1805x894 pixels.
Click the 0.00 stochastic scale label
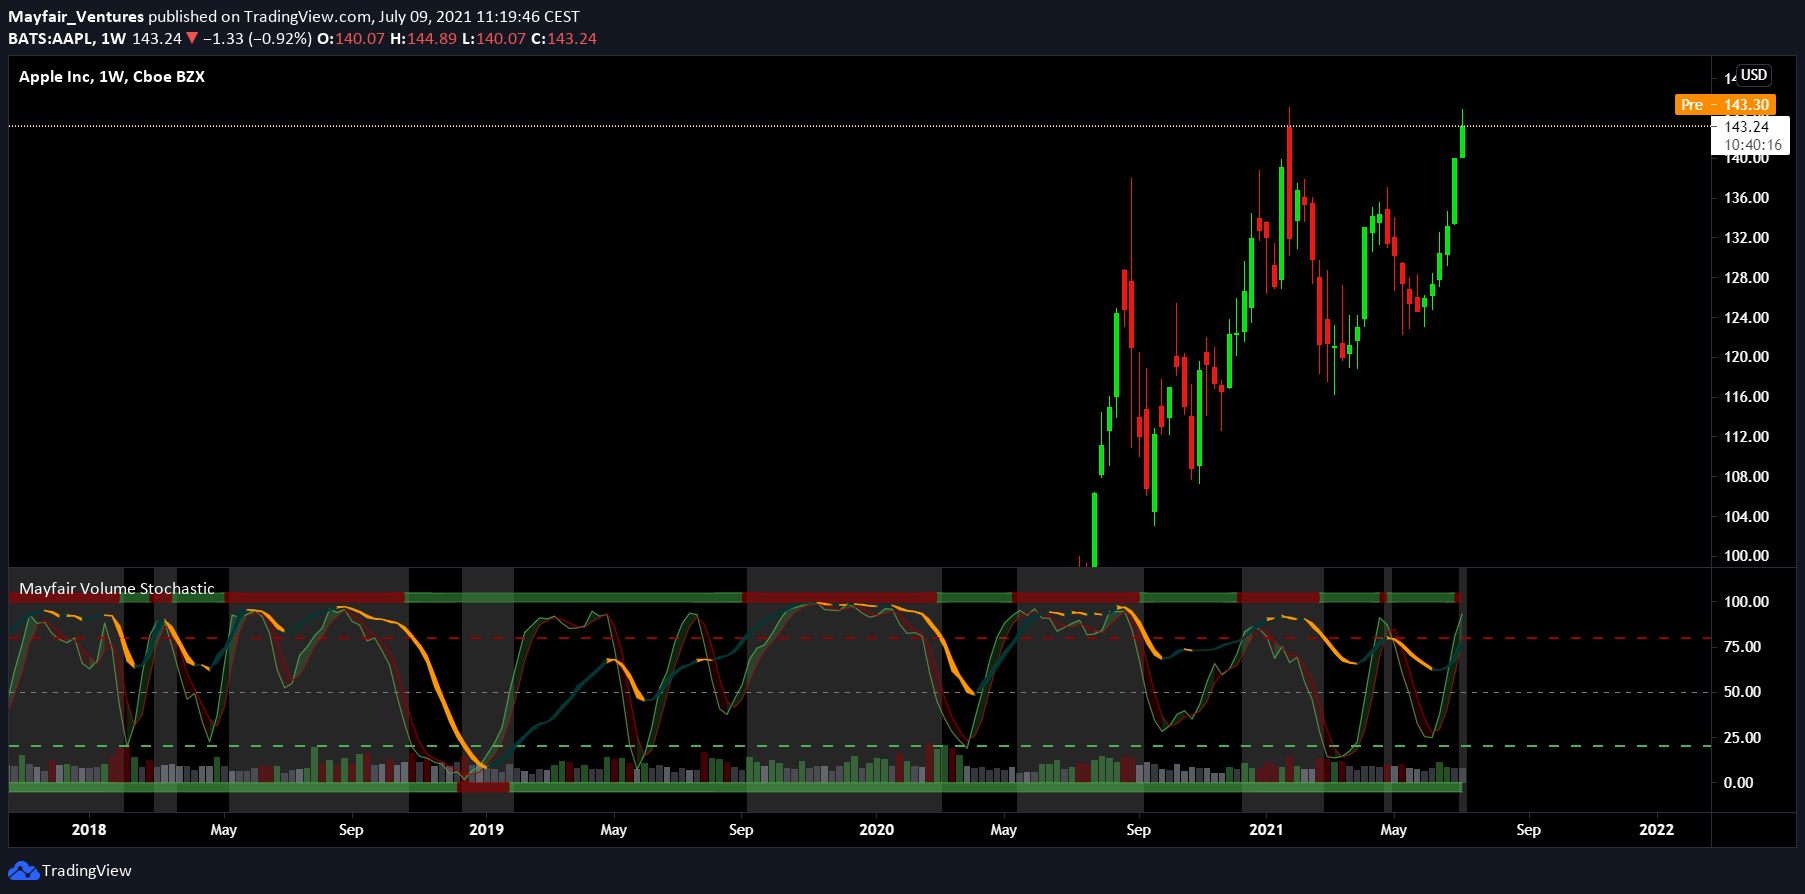point(1739,783)
